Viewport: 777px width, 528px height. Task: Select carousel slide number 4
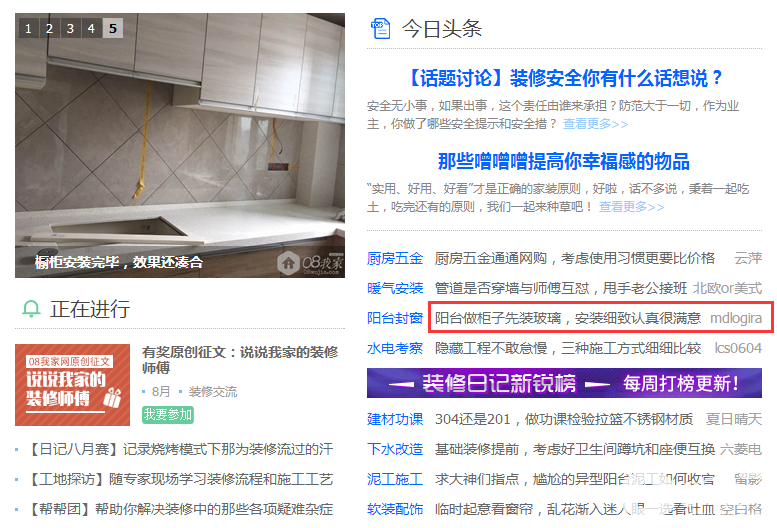91,28
